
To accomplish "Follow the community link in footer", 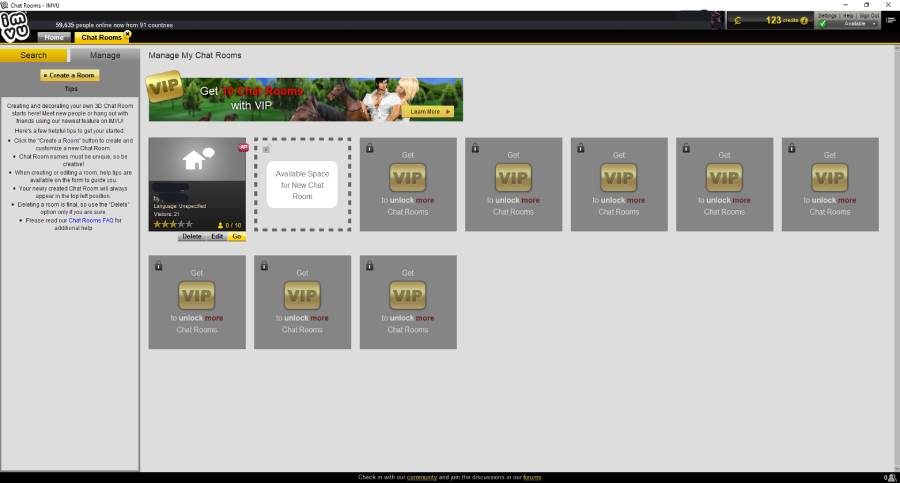I will pos(422,477).
